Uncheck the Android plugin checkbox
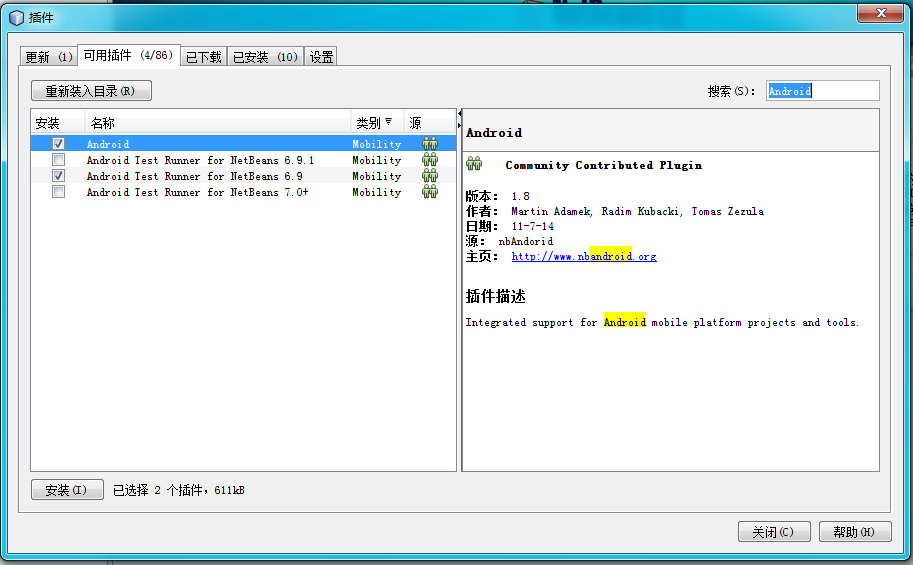 pyautogui.click(x=58, y=144)
